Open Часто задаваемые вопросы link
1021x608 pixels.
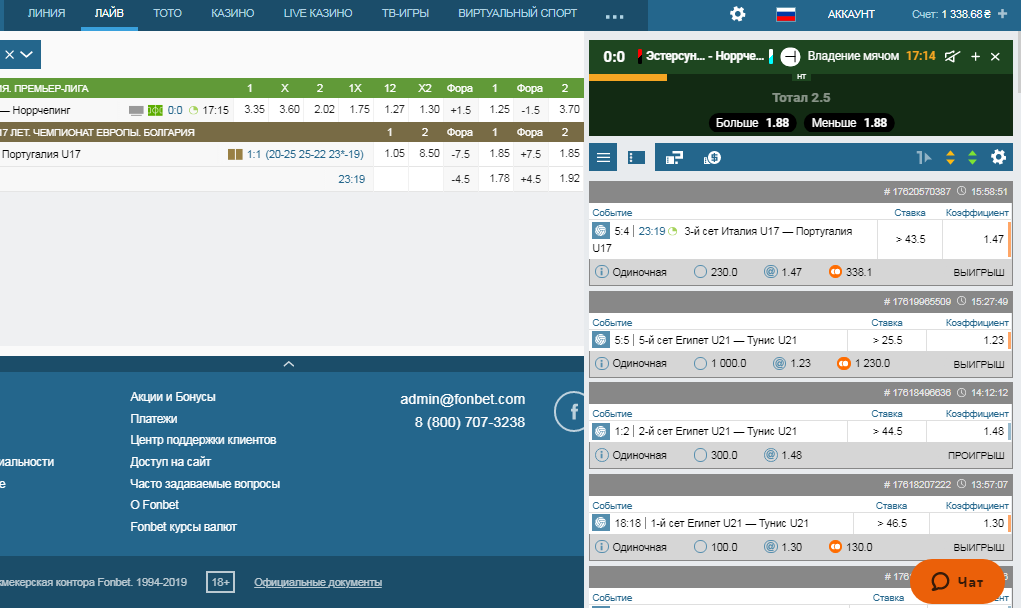coord(205,484)
